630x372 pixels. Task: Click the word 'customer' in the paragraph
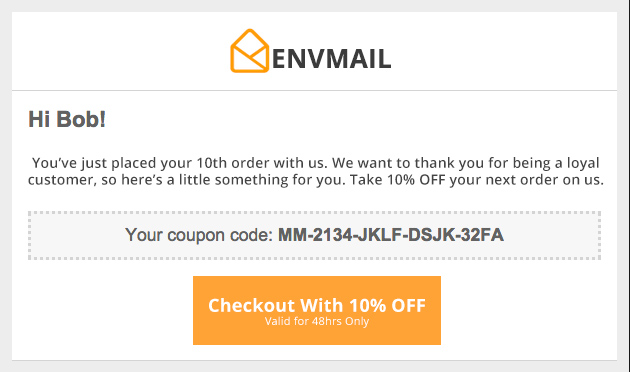tap(62, 180)
